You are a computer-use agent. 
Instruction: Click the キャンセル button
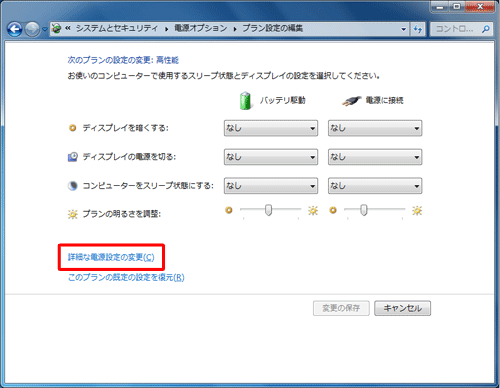click(402, 308)
